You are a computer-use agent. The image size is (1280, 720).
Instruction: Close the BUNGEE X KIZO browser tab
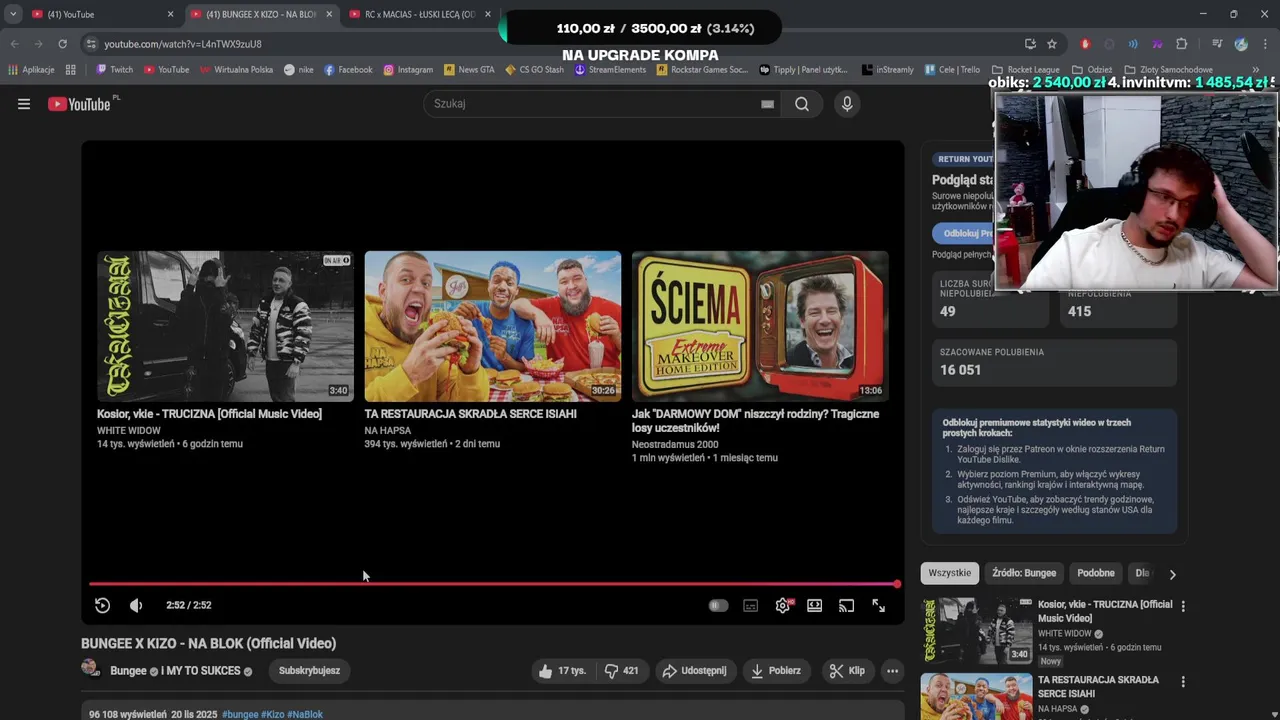pyautogui.click(x=329, y=14)
